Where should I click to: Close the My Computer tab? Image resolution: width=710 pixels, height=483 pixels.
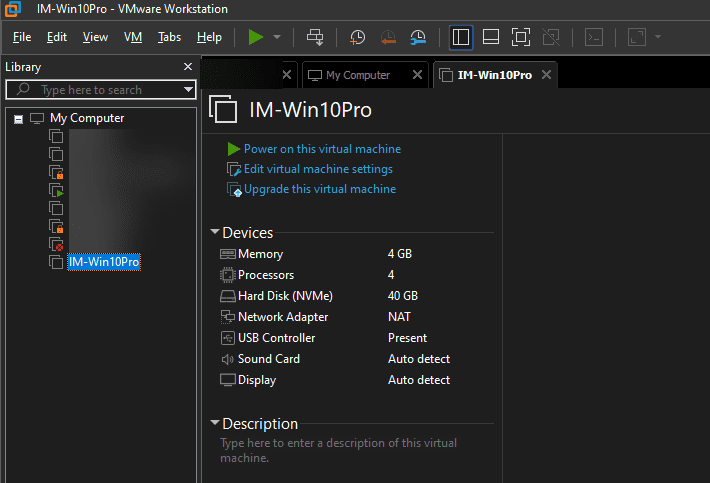[417, 75]
